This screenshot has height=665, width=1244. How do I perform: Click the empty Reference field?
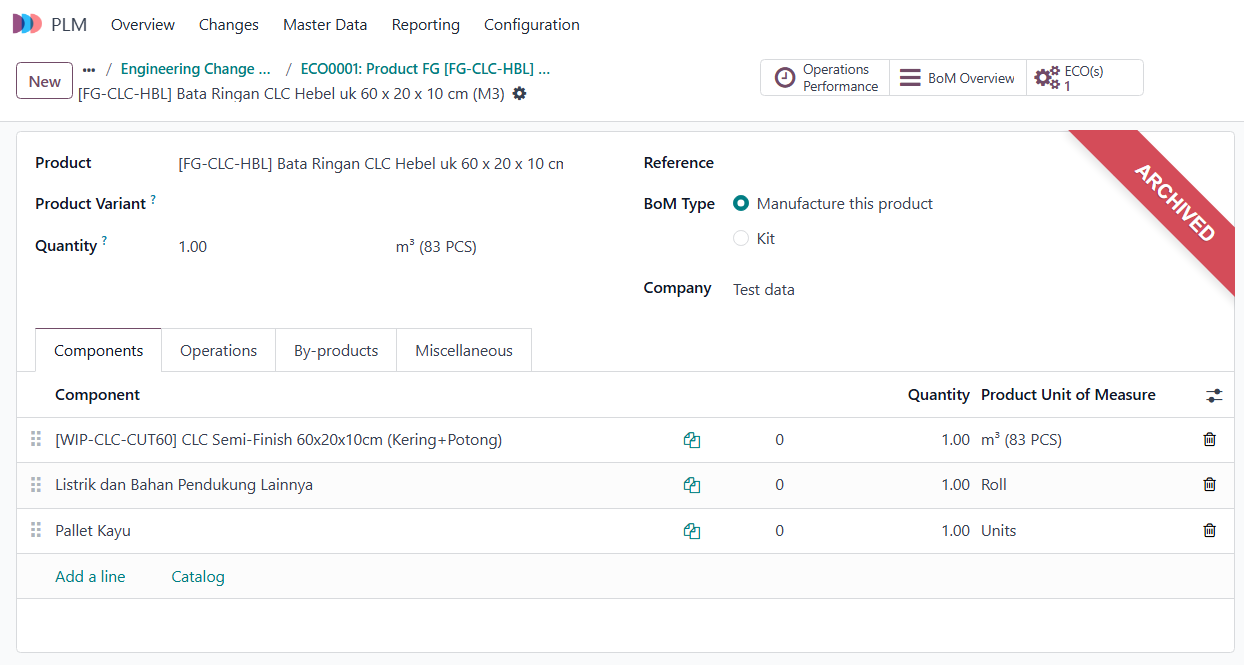975,163
